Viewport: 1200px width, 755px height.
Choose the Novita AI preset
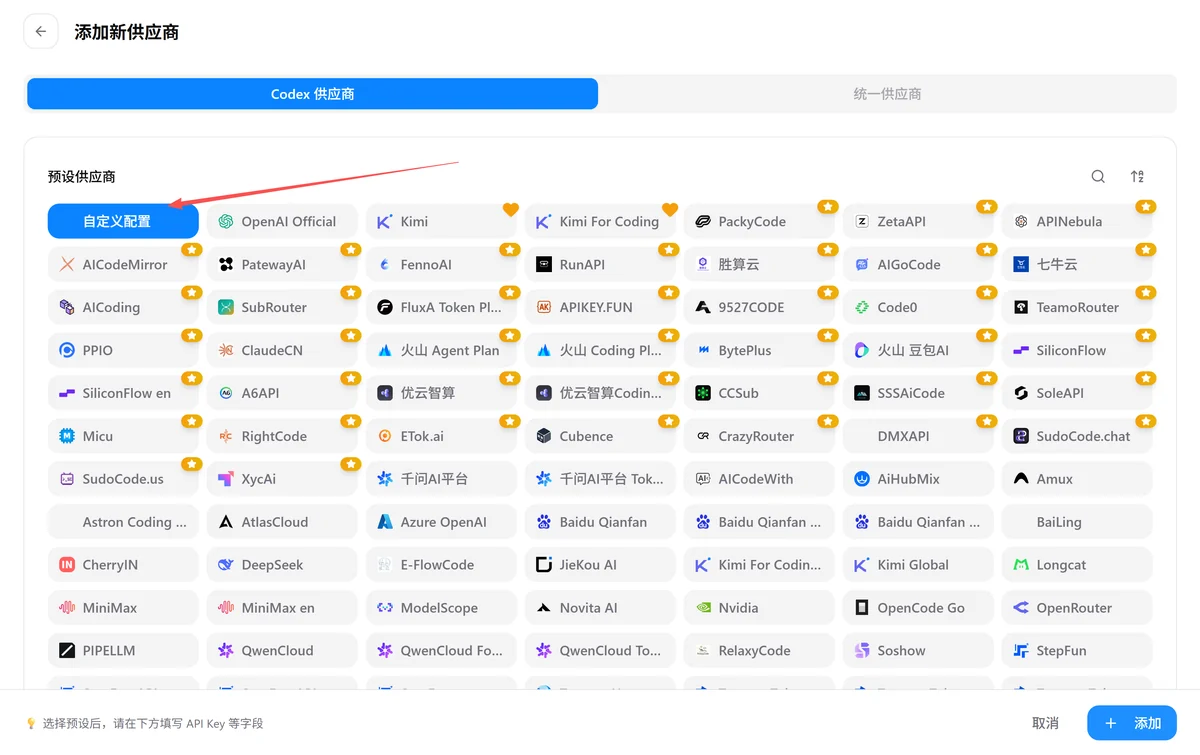(x=600, y=608)
